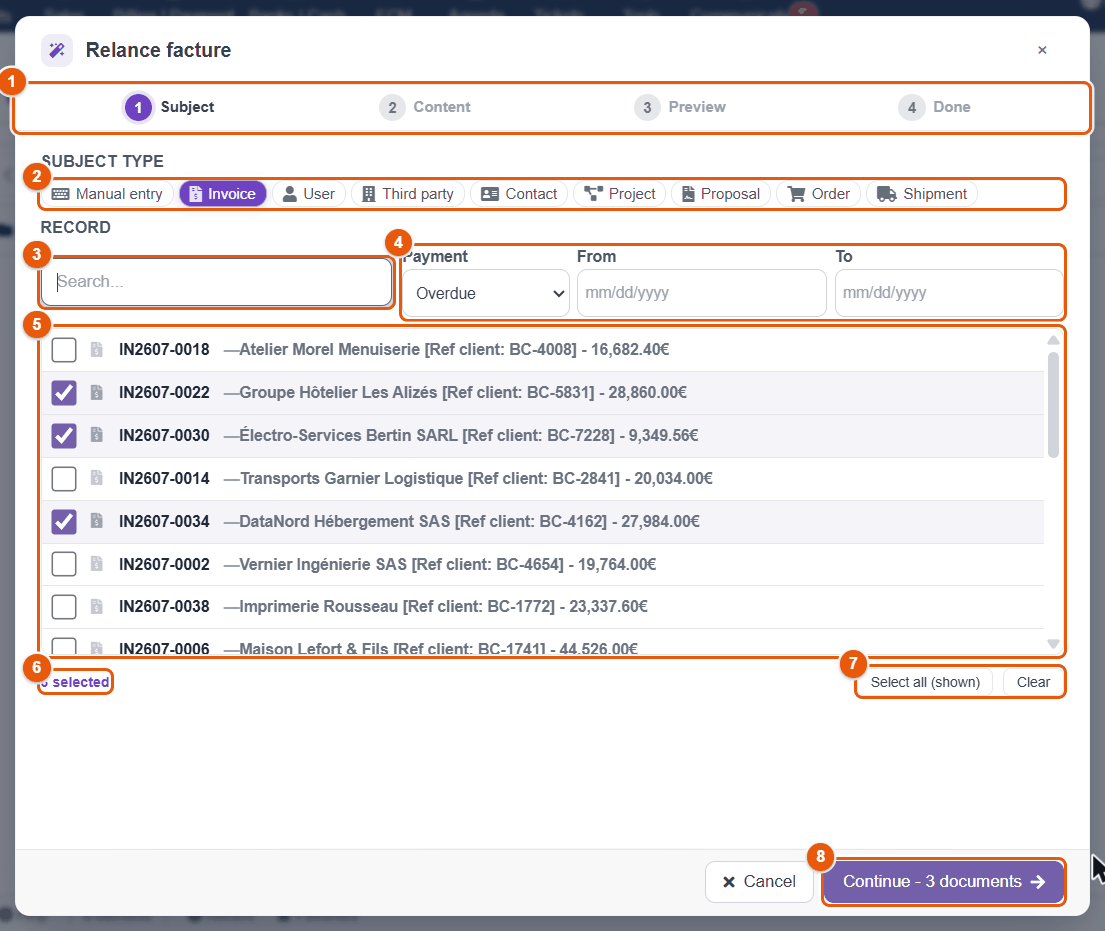This screenshot has height=931, width=1105.
Task: Choose Project as subject type
Action: coord(620,194)
